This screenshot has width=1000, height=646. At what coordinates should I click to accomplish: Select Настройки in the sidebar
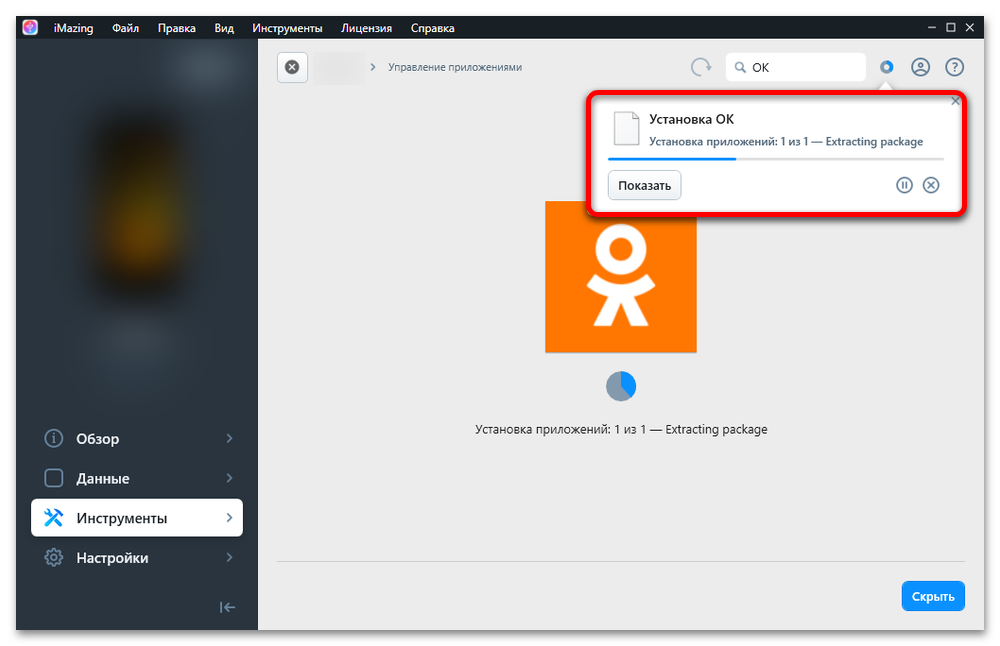point(137,558)
